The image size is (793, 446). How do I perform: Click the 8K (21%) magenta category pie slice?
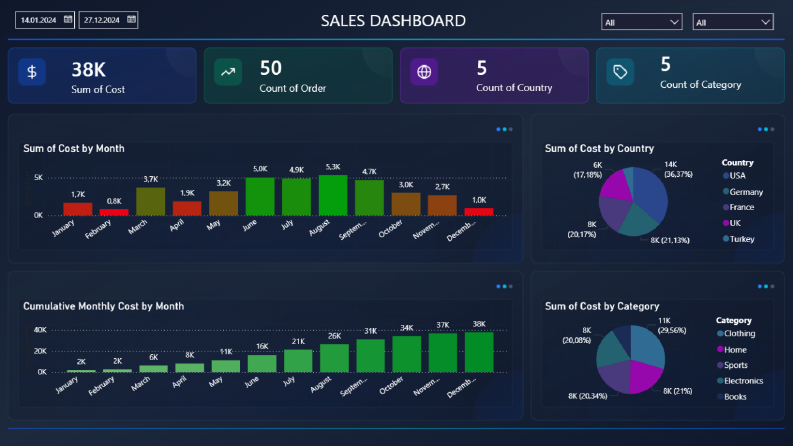[644, 375]
